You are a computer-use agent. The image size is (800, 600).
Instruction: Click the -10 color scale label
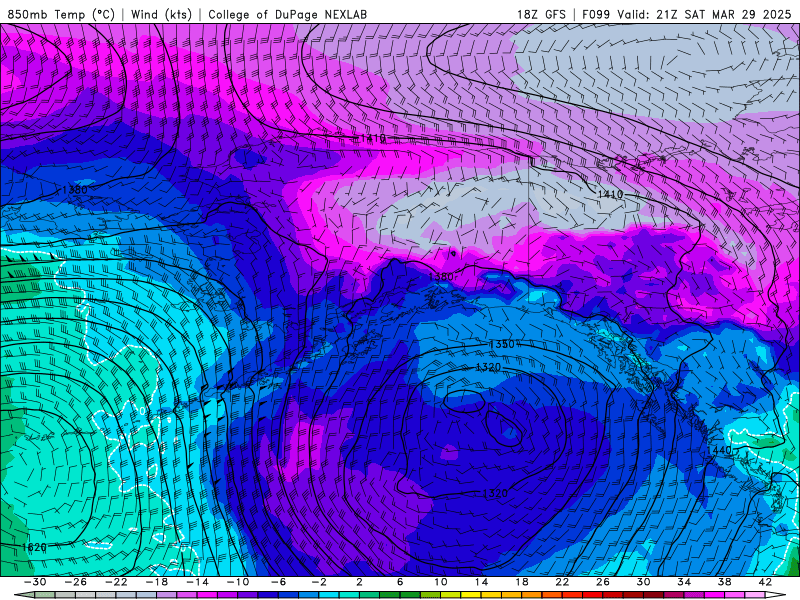tap(238, 582)
